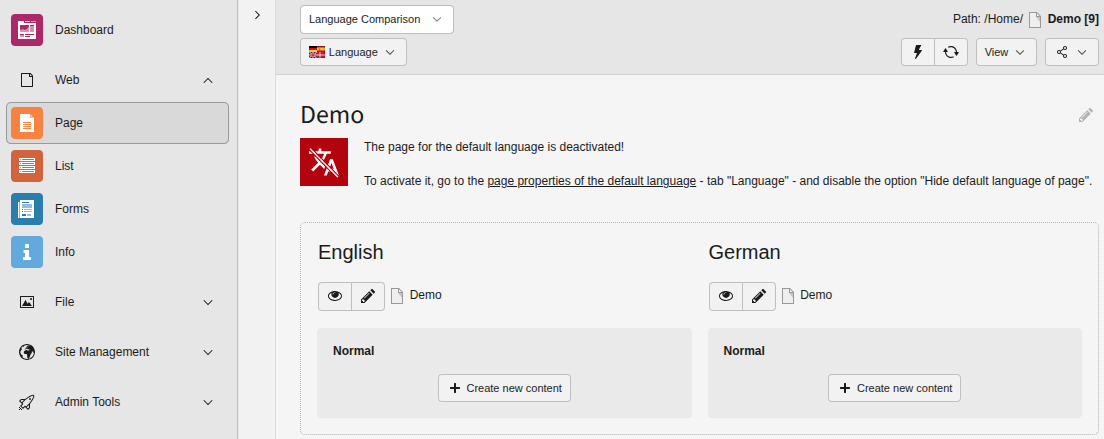Create new content in German column
Screen dimensions: 1104x439
(x=894, y=388)
